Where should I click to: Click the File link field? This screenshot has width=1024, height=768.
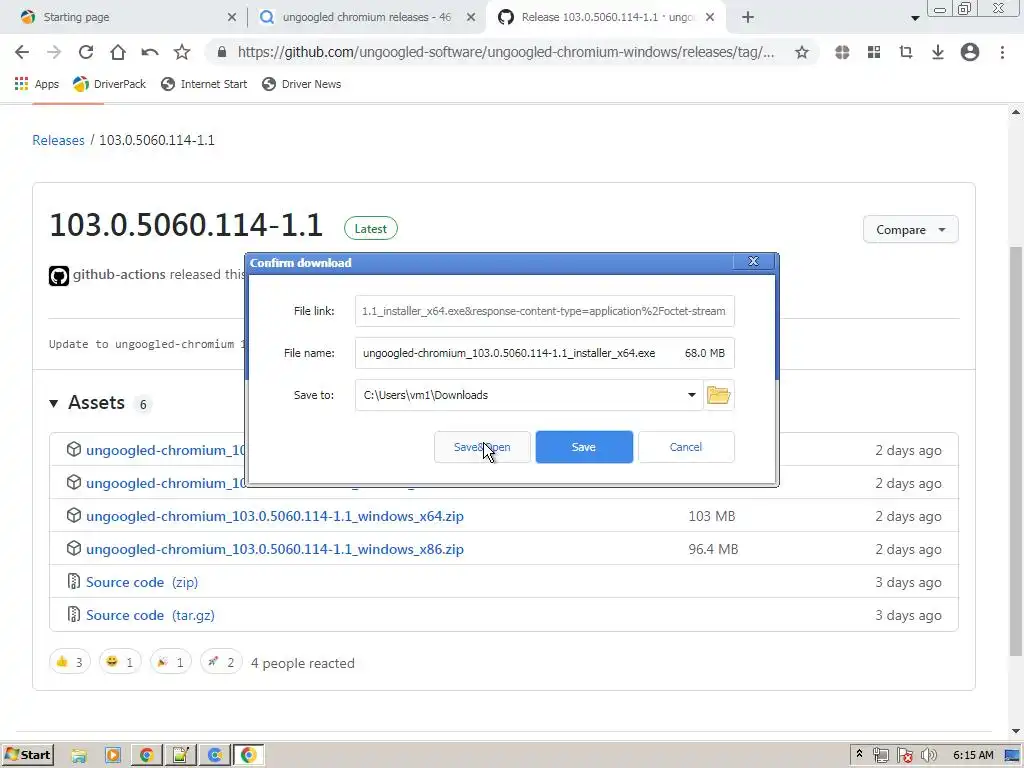click(545, 312)
